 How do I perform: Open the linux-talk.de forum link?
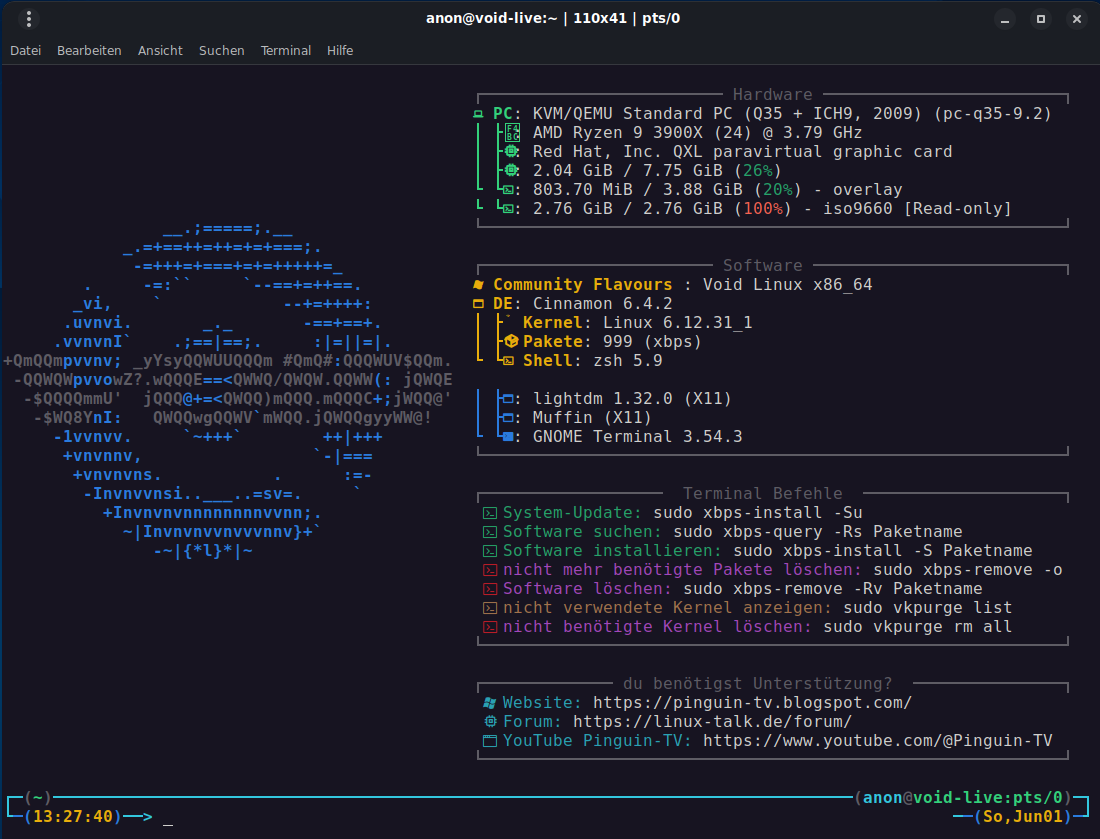[712, 722]
